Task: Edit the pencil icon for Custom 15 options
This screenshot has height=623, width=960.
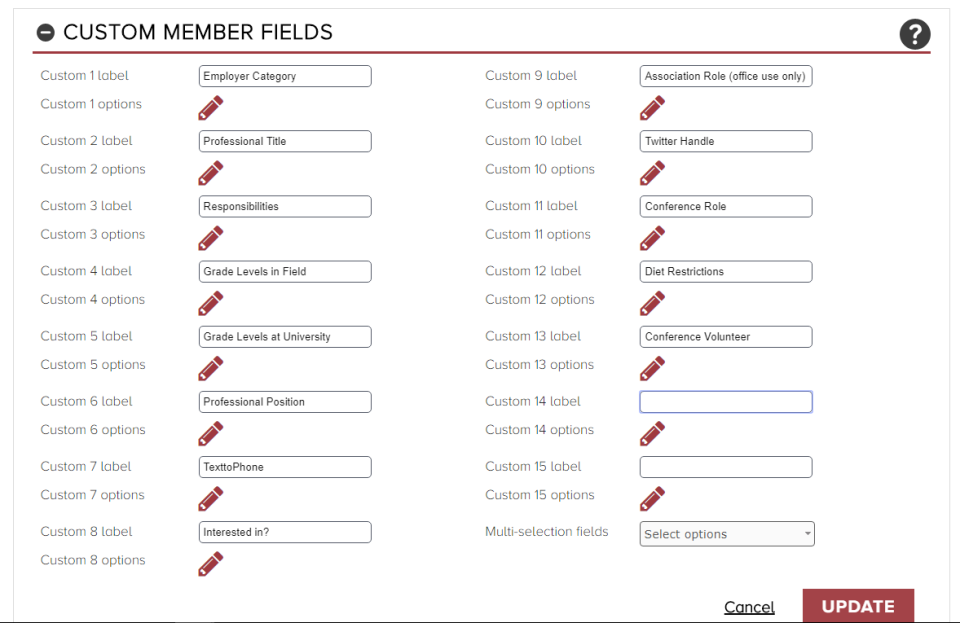Action: click(651, 498)
